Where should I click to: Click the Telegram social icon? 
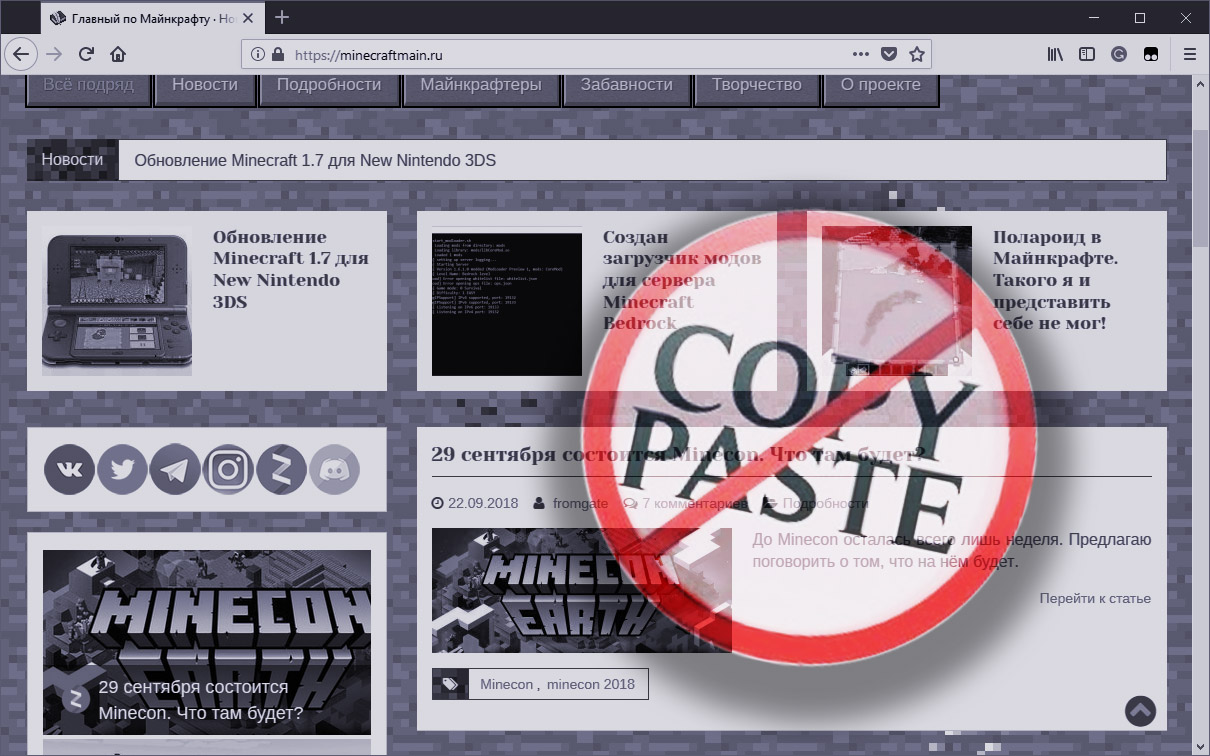point(175,470)
